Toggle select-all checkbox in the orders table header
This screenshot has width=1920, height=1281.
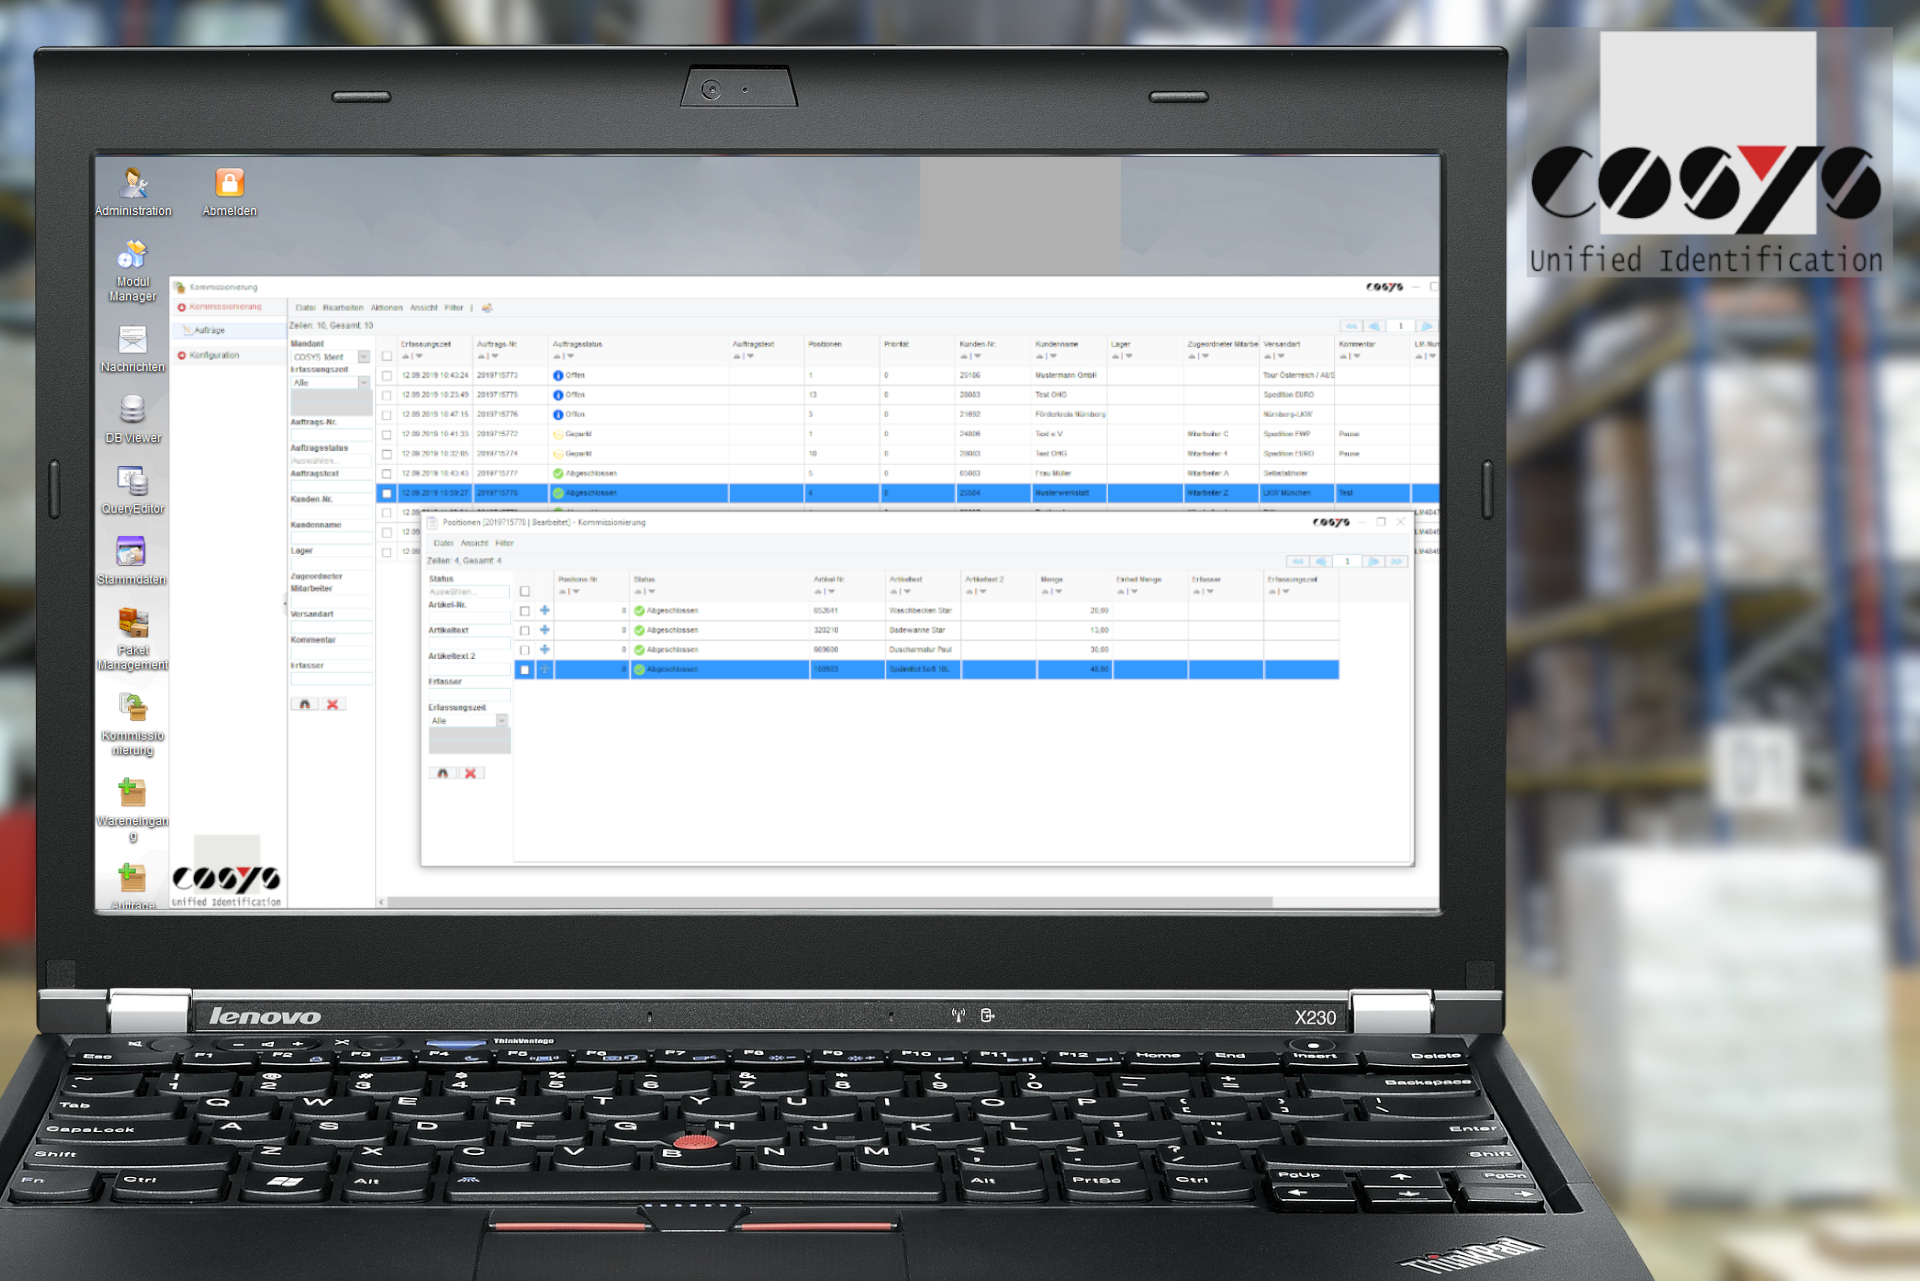coord(387,356)
